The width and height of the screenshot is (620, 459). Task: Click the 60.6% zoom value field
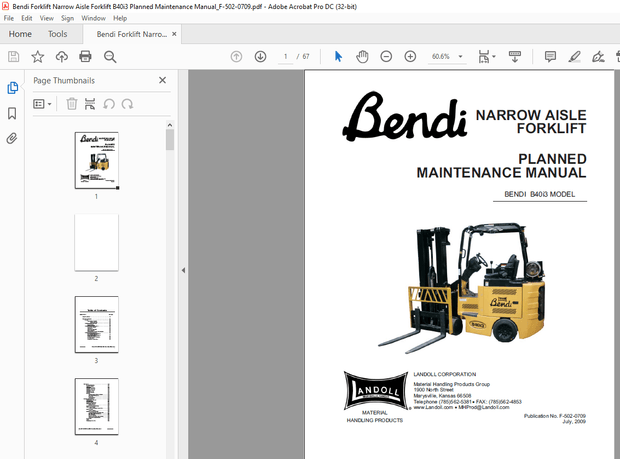[x=440, y=57]
